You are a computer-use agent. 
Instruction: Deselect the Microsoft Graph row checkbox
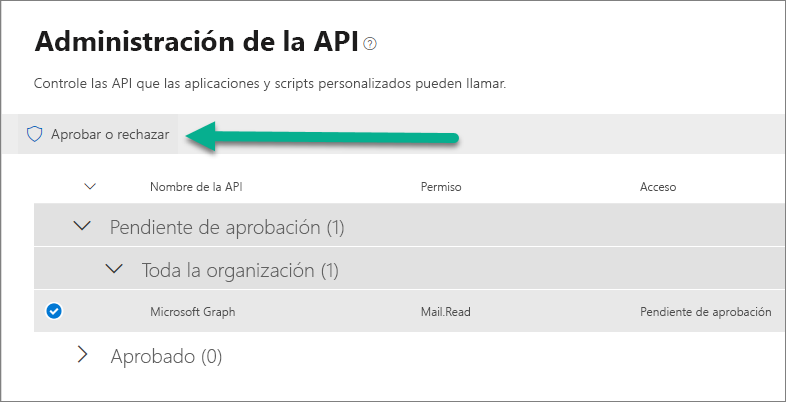click(x=54, y=312)
